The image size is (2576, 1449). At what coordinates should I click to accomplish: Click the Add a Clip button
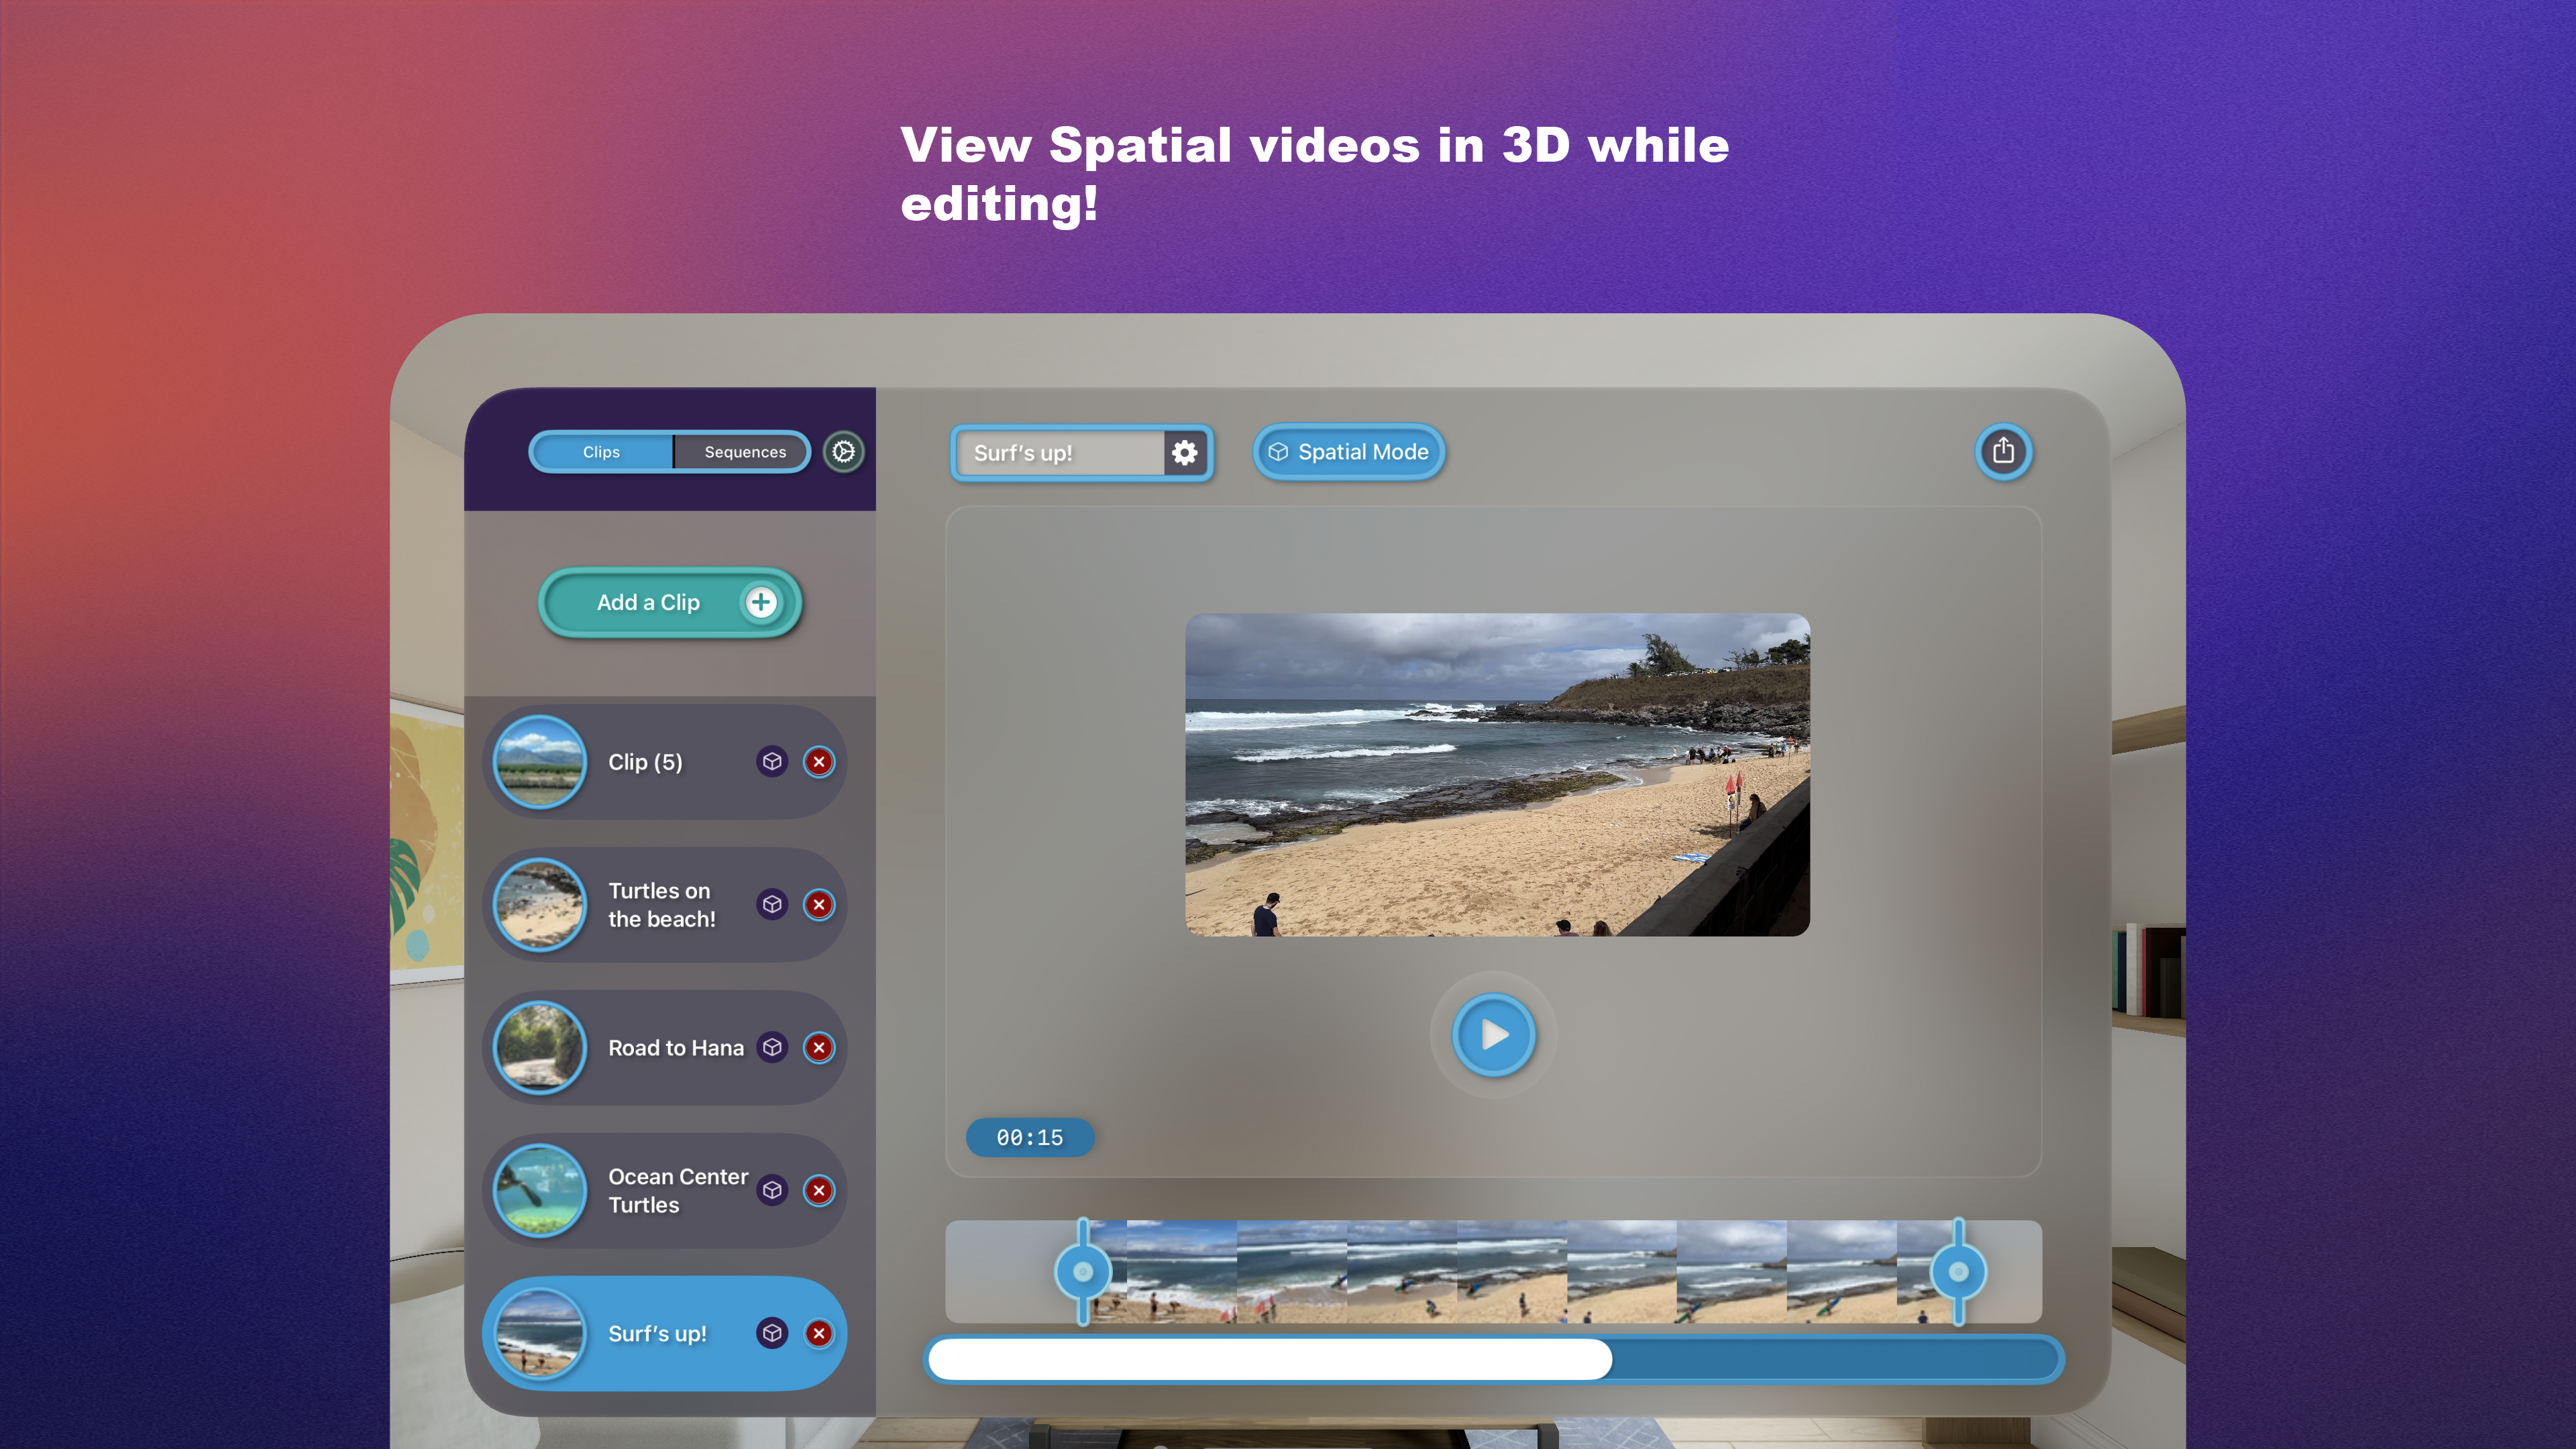pos(669,602)
